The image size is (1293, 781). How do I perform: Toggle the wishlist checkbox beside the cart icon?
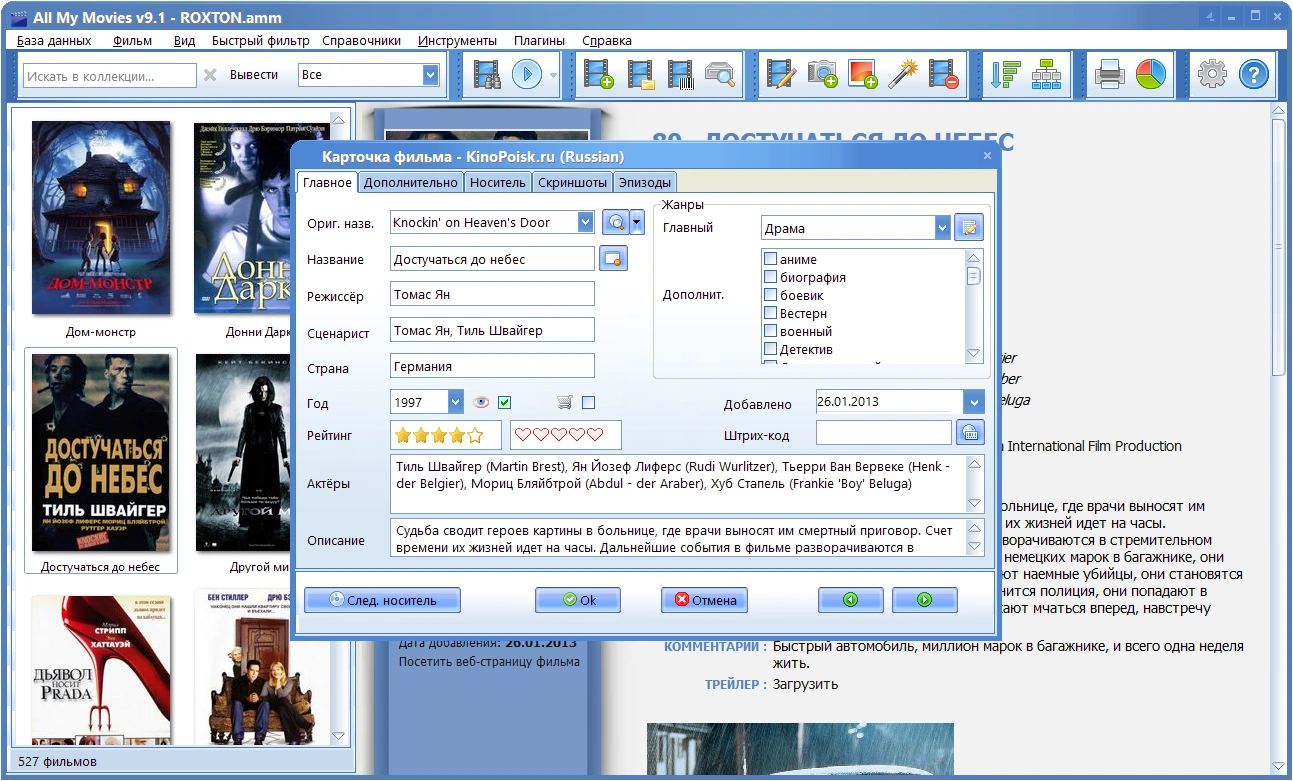[588, 402]
